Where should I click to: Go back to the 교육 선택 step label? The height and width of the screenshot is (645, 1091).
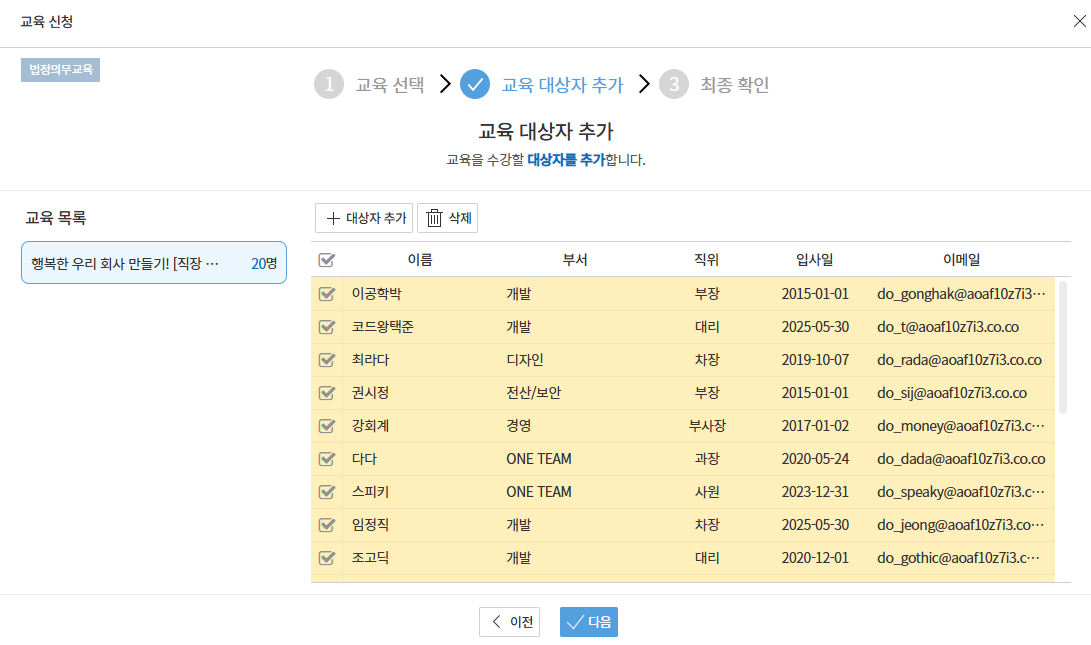point(389,85)
